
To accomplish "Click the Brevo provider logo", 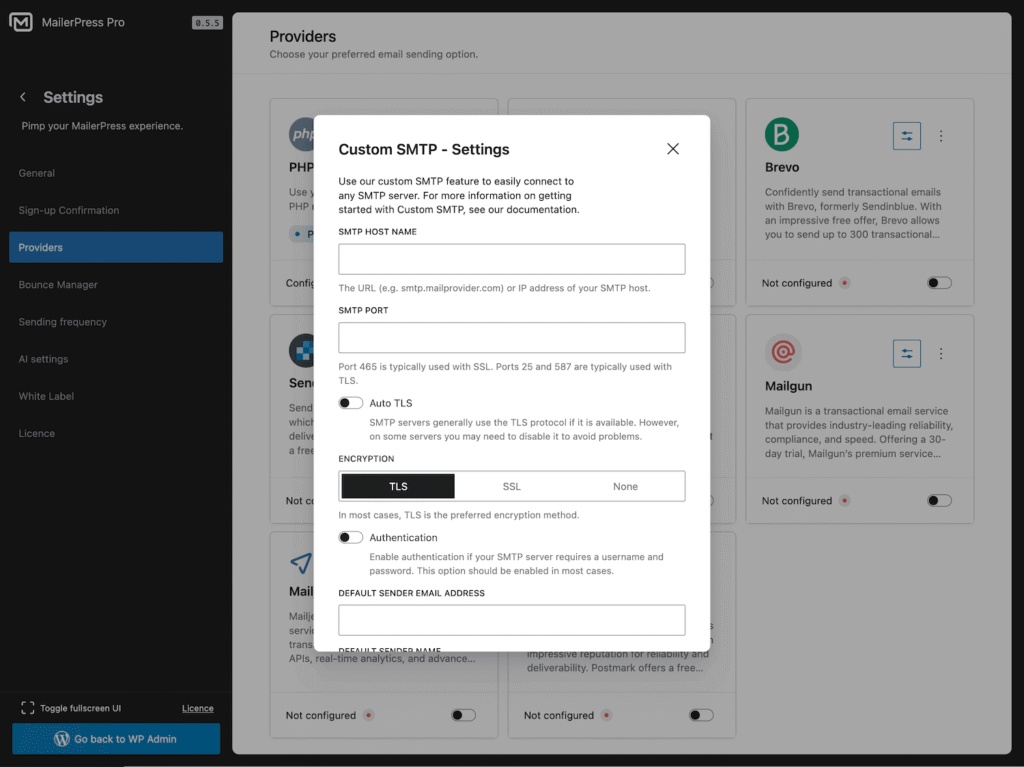I will tap(781, 134).
